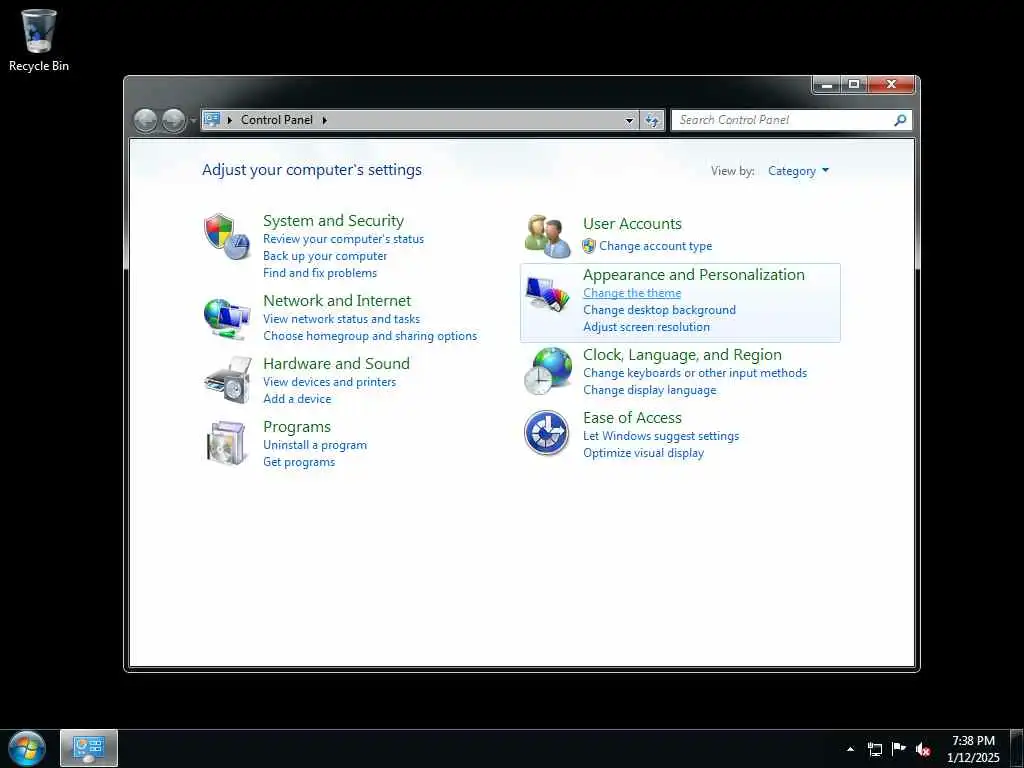This screenshot has width=1024, height=768.
Task: Expand the arrow after Control Panel in breadcrumb
Action: pyautogui.click(x=325, y=120)
